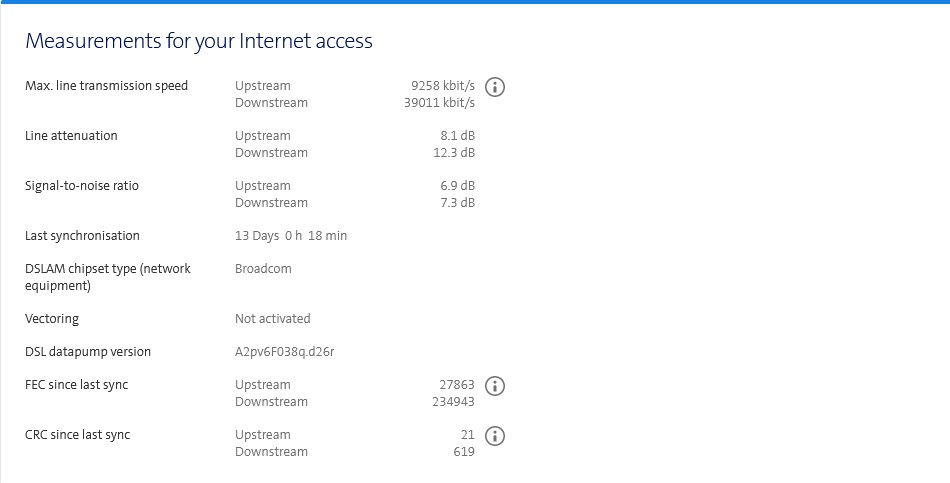Click the 'Measurements for your Internet access' heading
Screen dimensions: 950x483
tap(199, 41)
